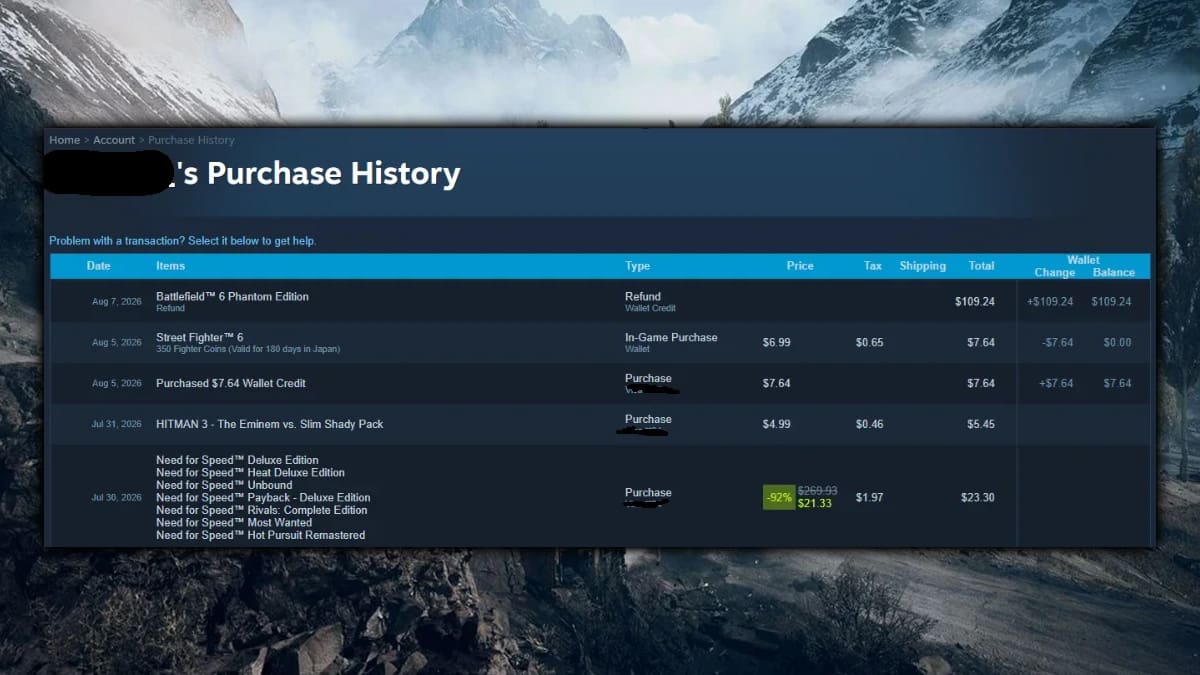Select the Type column header
This screenshot has width=1200, height=675.
pyautogui.click(x=637, y=266)
